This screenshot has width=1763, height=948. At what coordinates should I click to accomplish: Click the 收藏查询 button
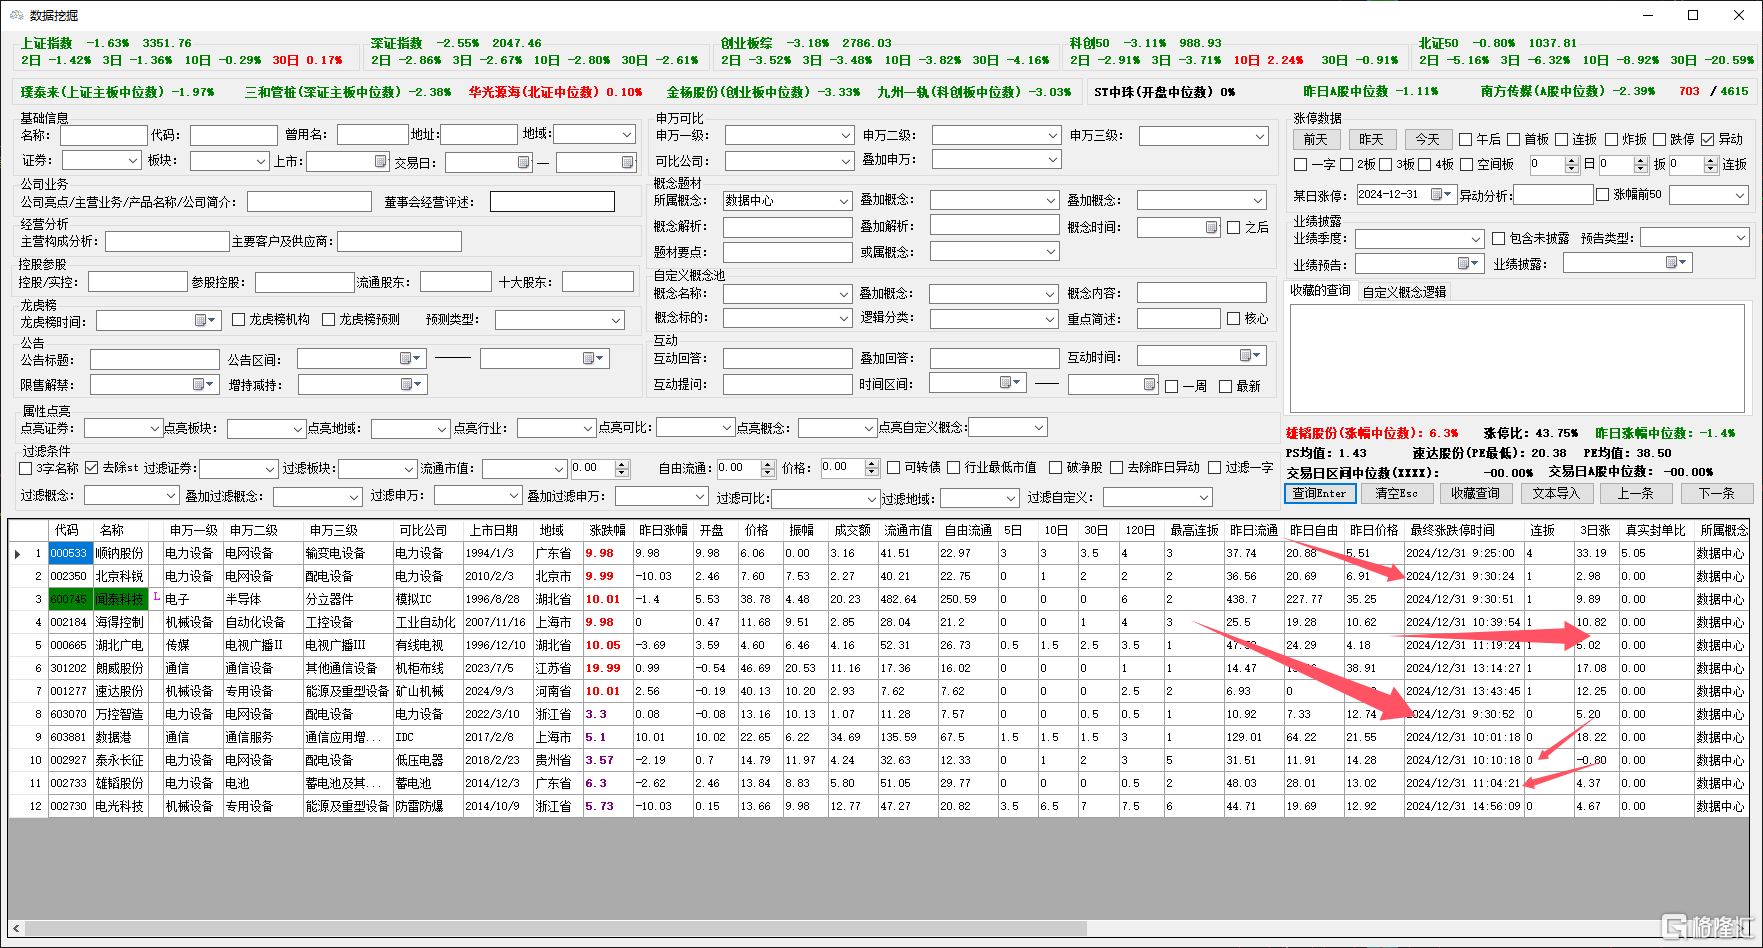point(1475,493)
